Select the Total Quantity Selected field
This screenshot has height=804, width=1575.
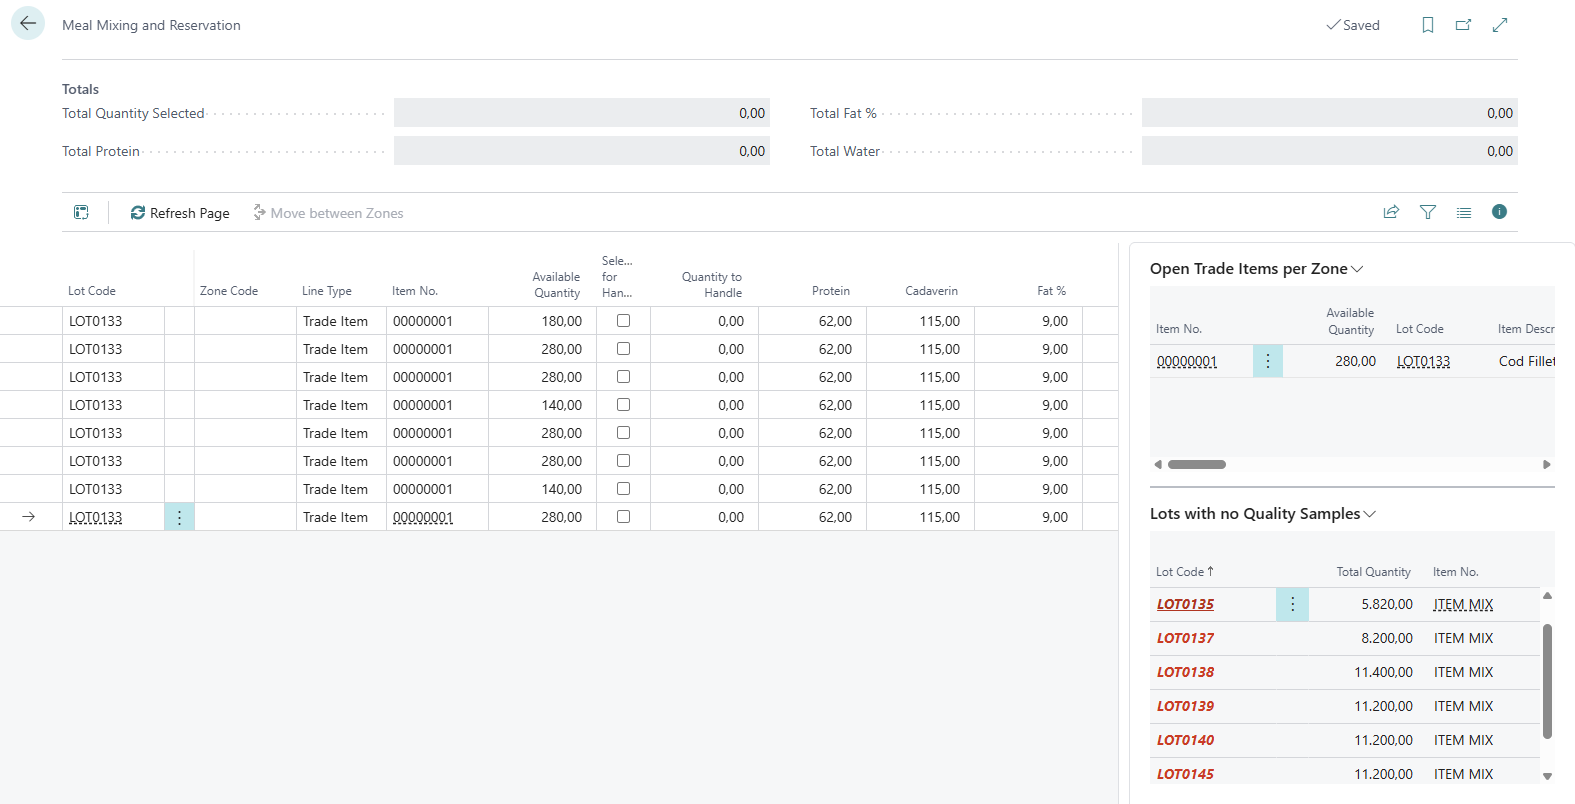(x=582, y=113)
